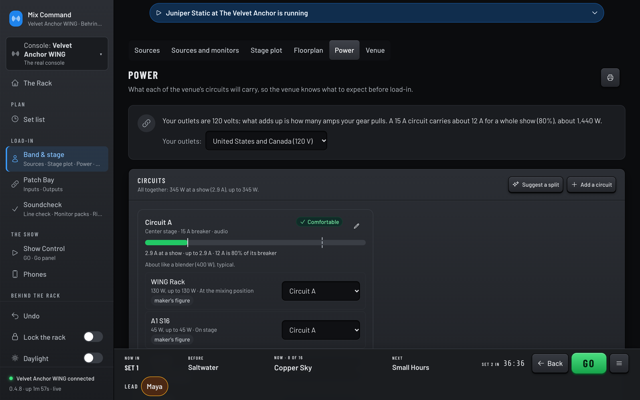Image resolution: width=640 pixels, height=400 pixels.
Task: Click the Set list clock icon
Action: point(15,119)
